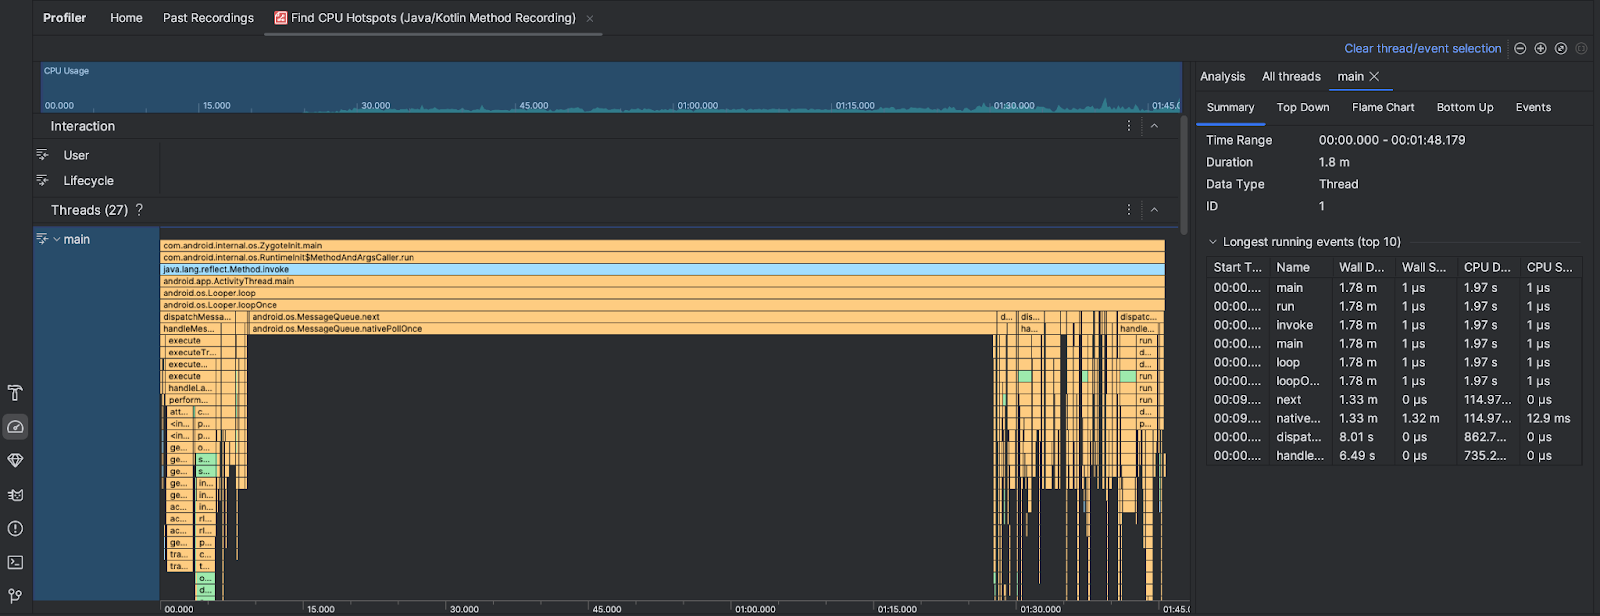Sort events by the Name column header
This screenshot has width=1600, height=616.
[1293, 268]
